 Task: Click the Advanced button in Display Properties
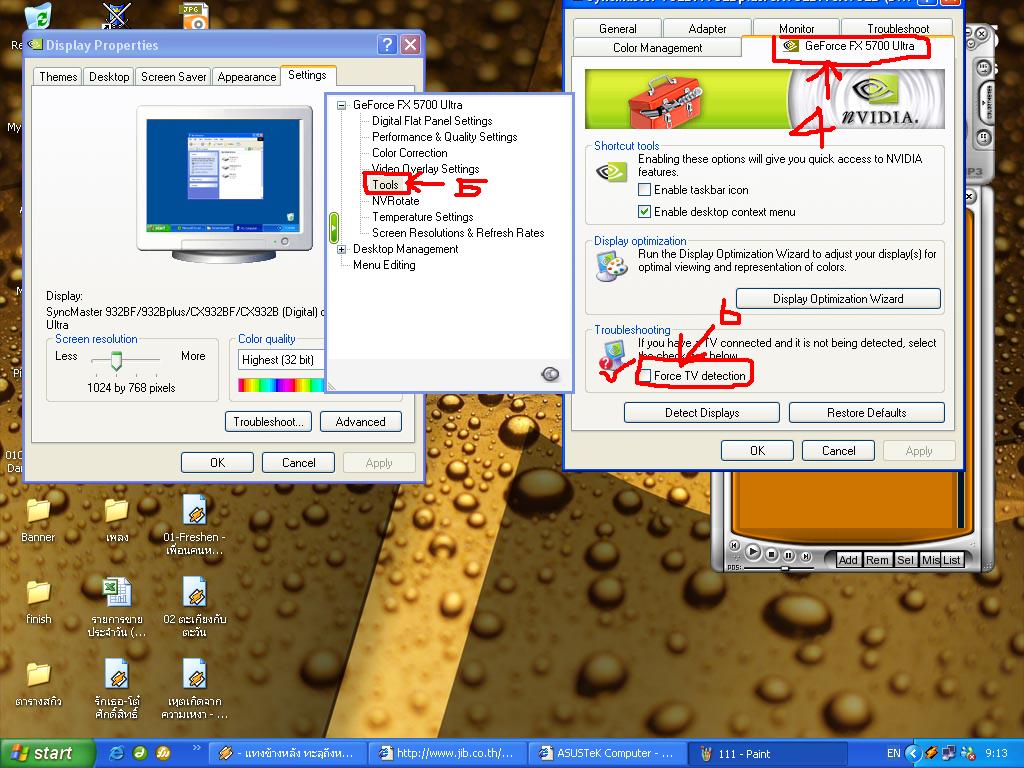pyautogui.click(x=360, y=422)
